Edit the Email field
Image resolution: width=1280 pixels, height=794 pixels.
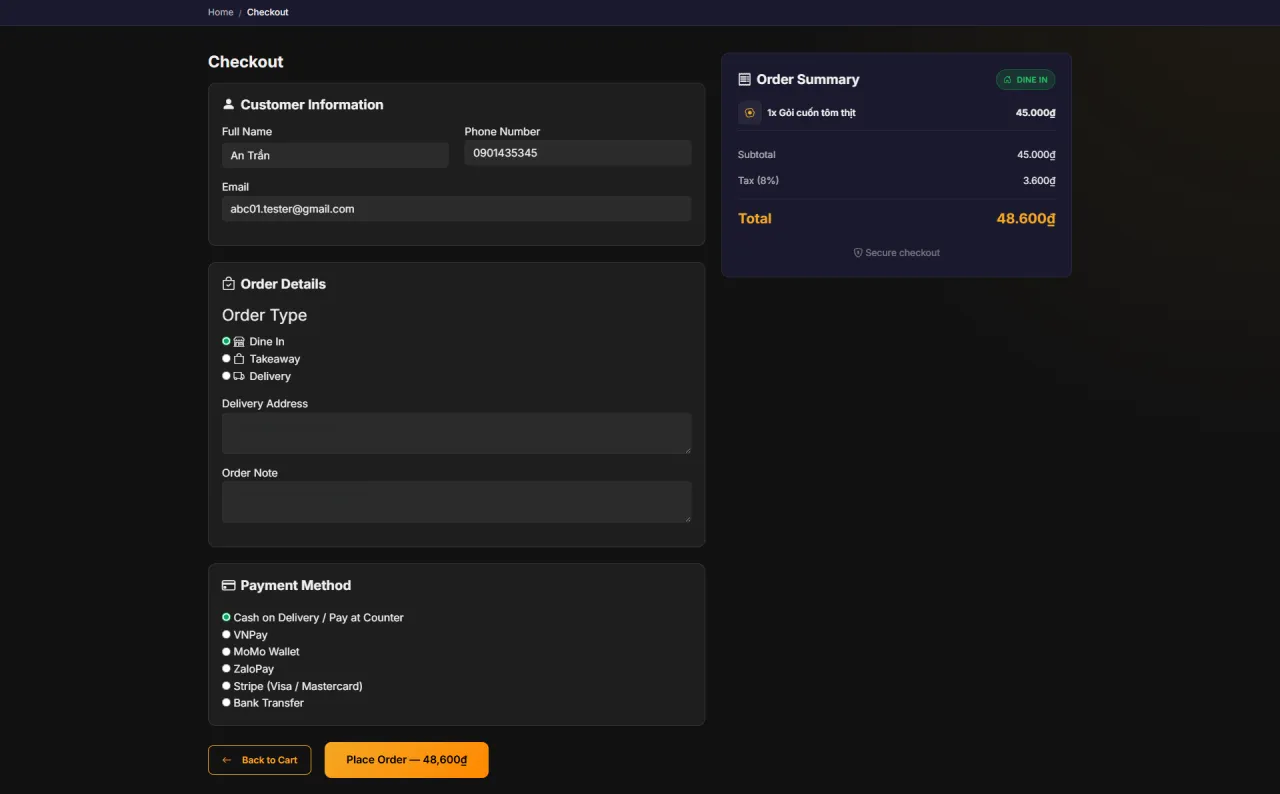point(456,209)
